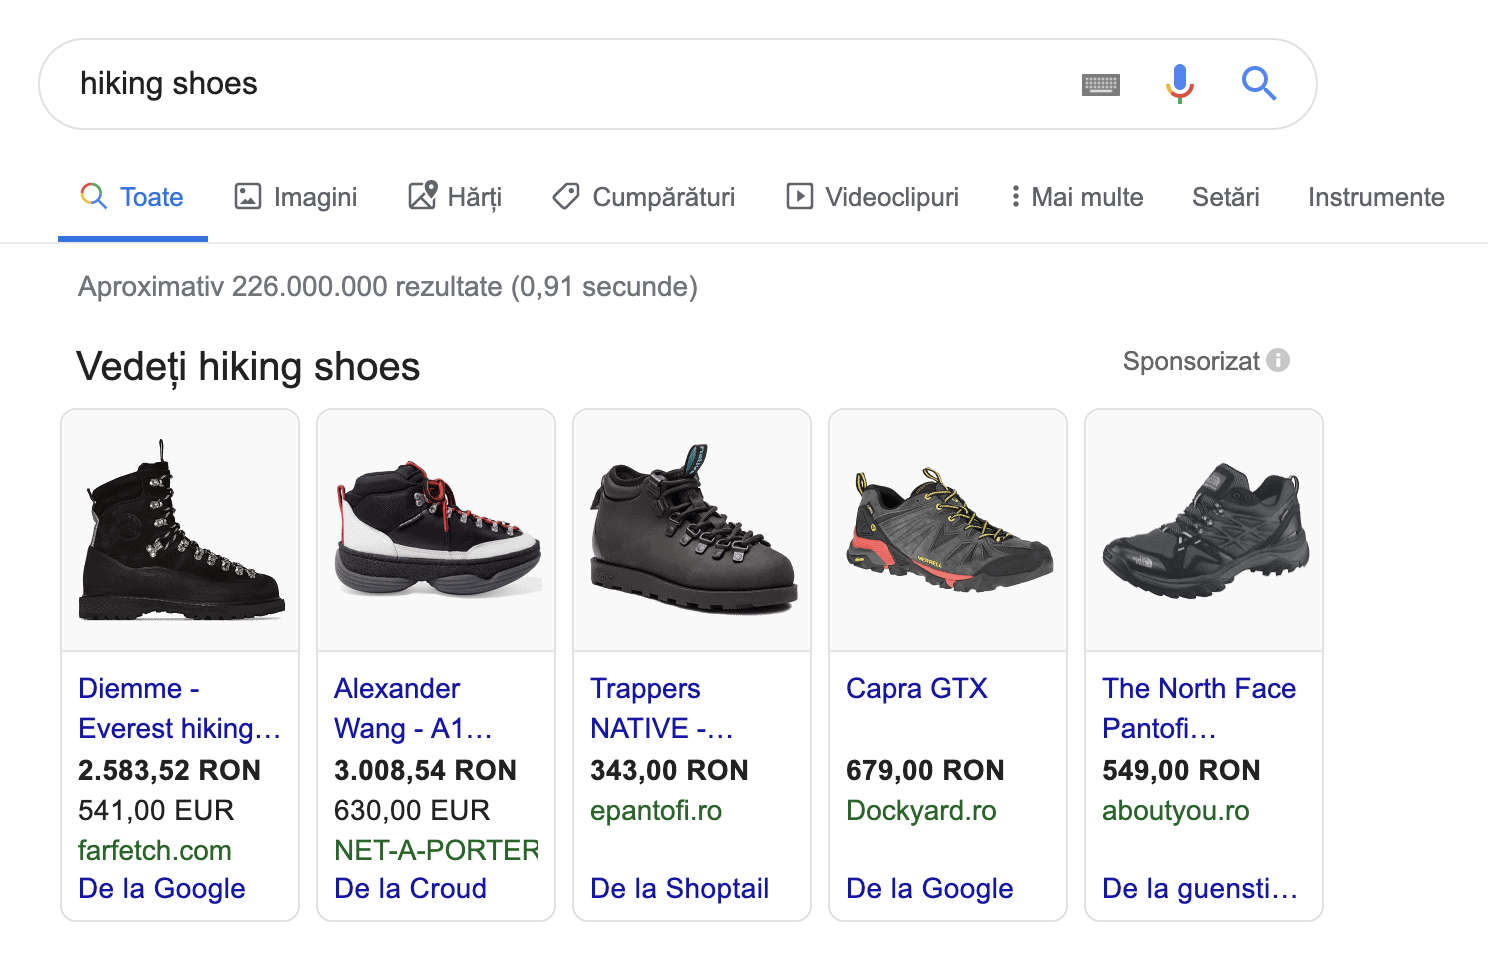Open the Cumpărături shopping tab
This screenshot has height=960, width=1488.
coord(644,197)
